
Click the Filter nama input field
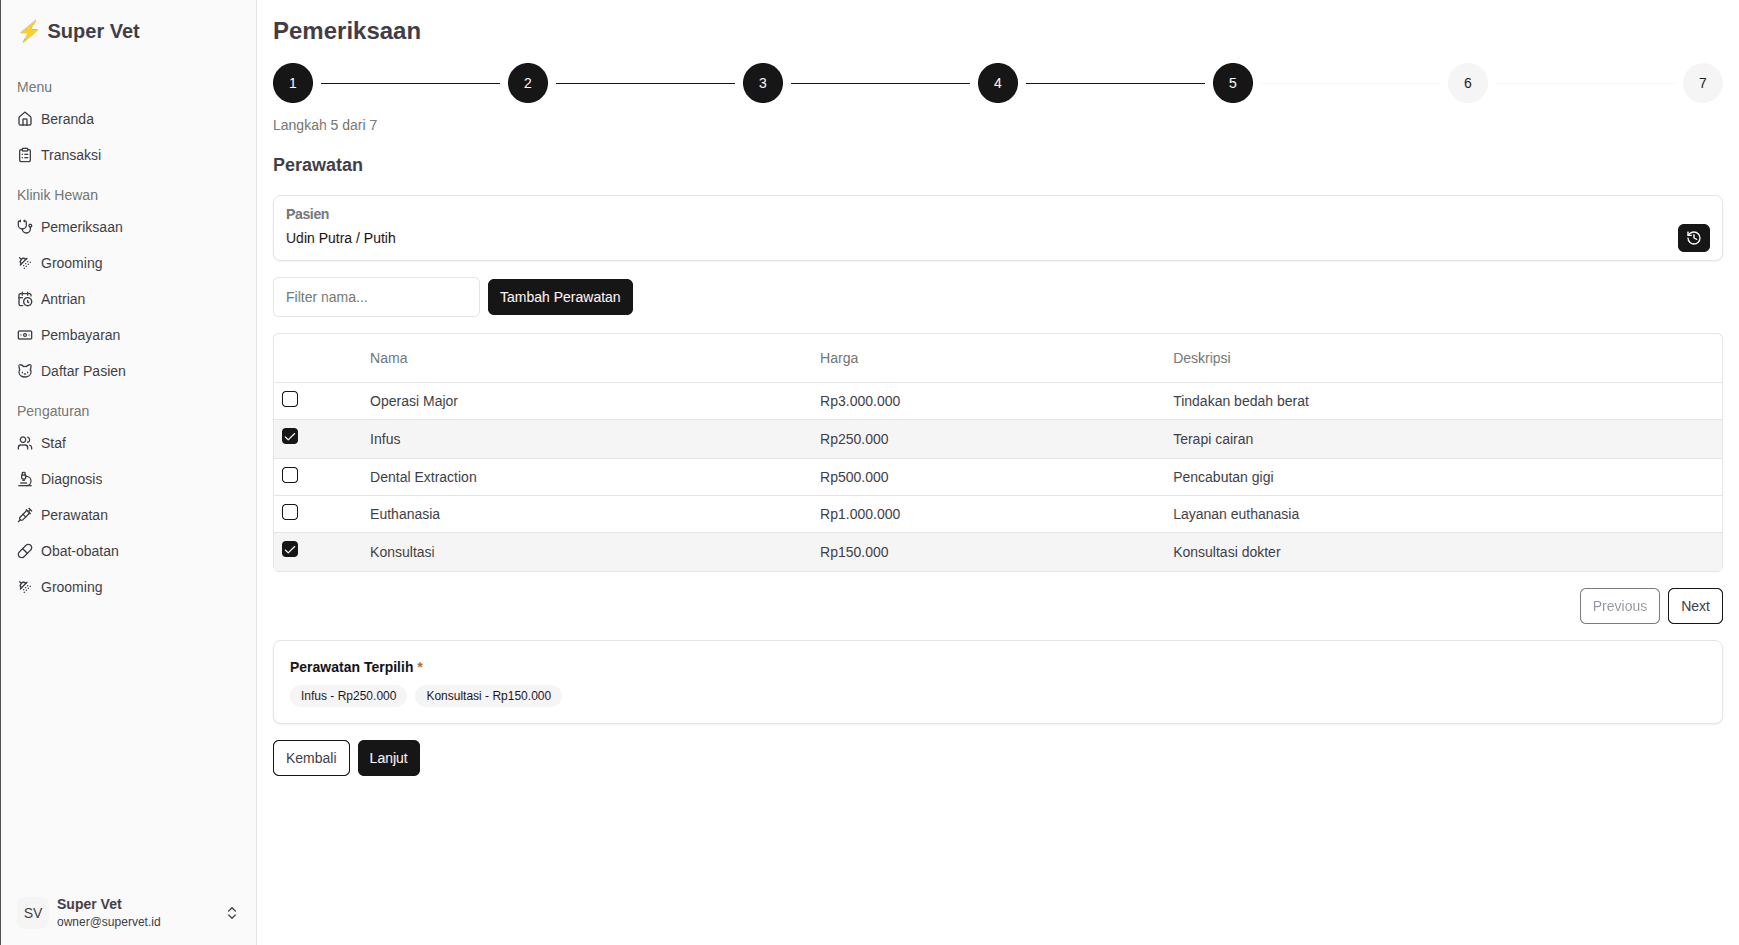tap(375, 297)
